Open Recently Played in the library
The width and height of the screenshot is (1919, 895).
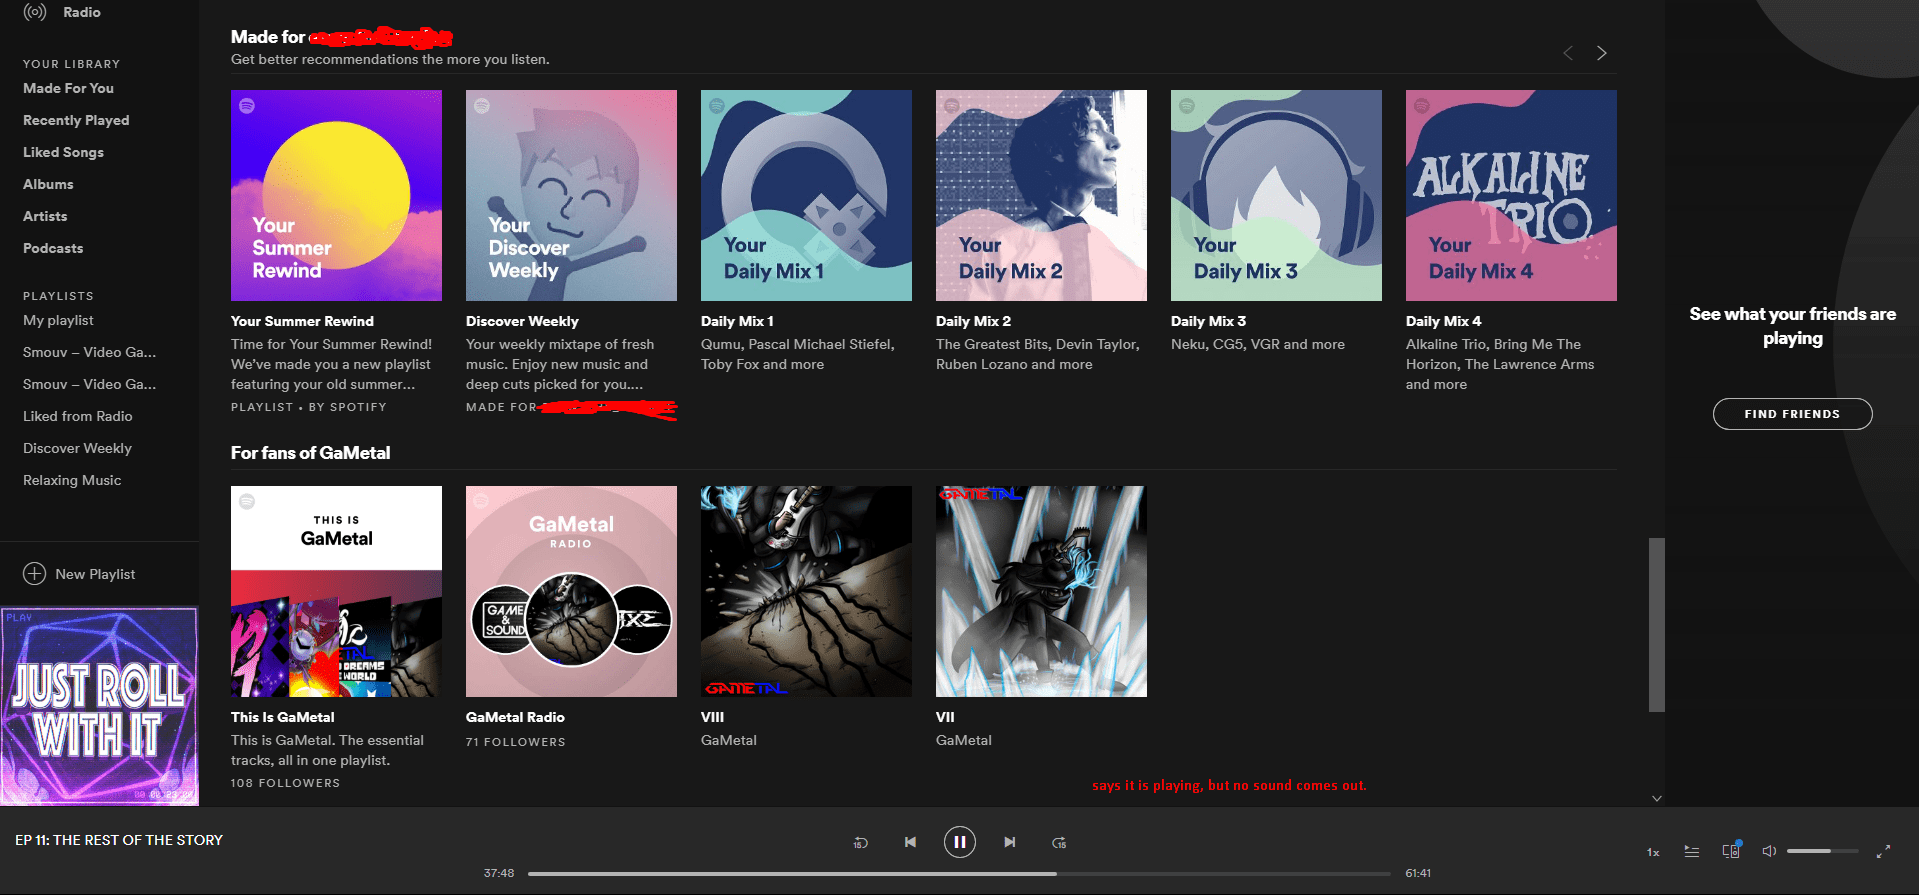(76, 120)
